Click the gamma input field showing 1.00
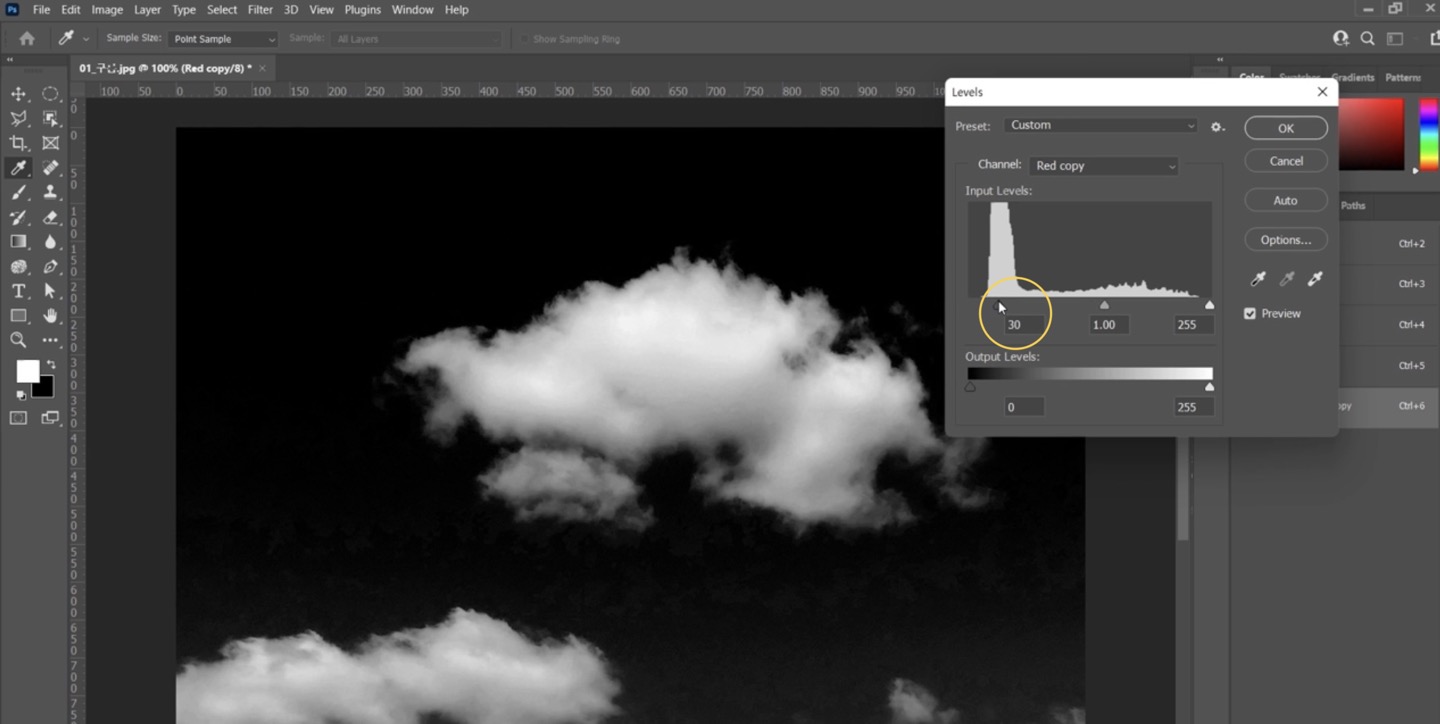 pos(1109,325)
